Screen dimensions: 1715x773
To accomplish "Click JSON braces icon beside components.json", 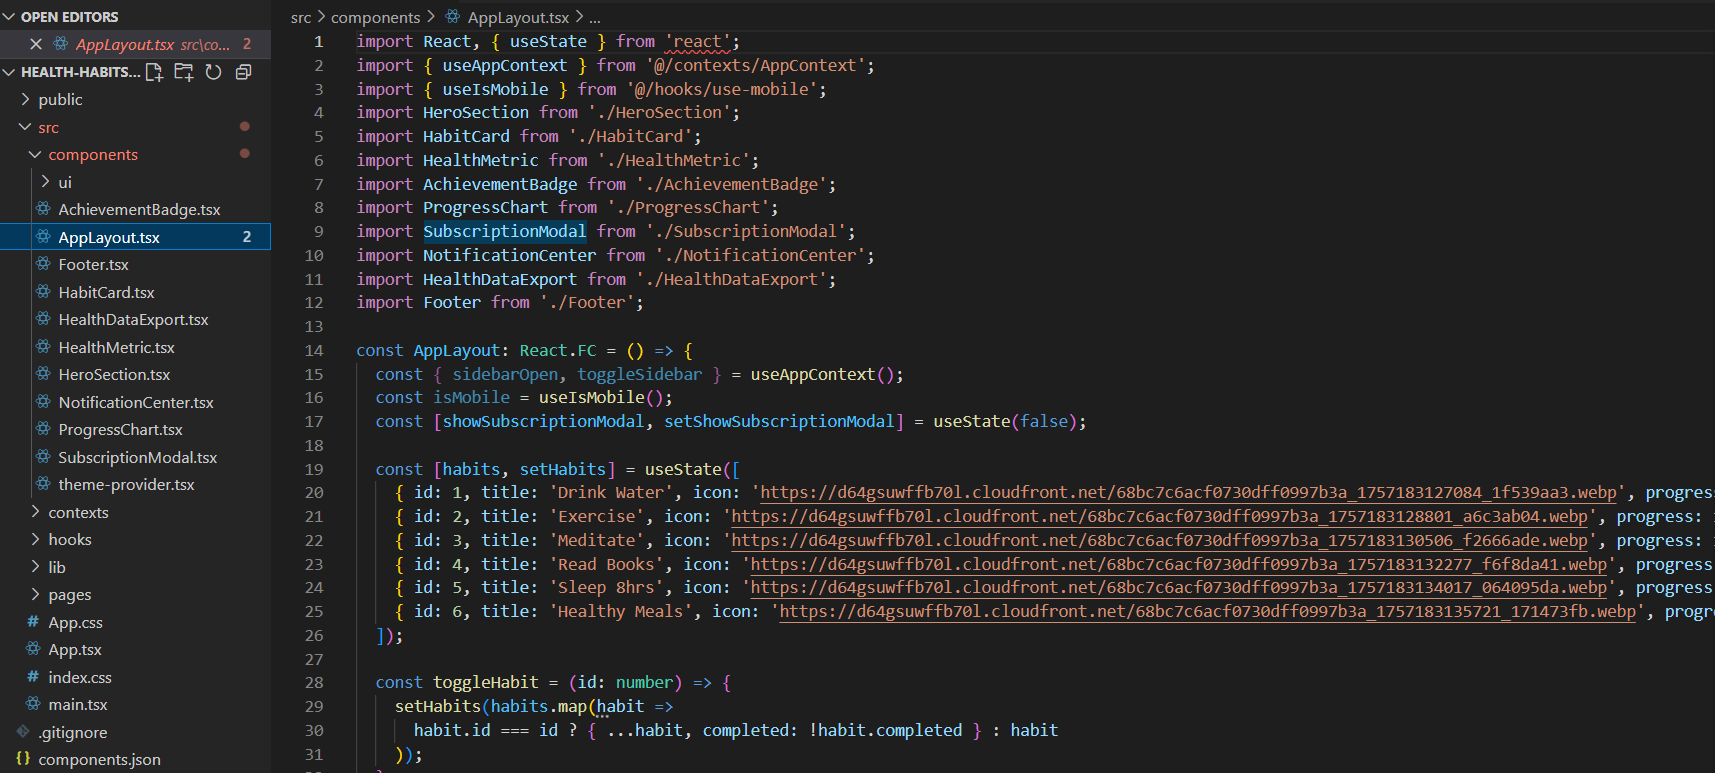I will click(x=23, y=759).
